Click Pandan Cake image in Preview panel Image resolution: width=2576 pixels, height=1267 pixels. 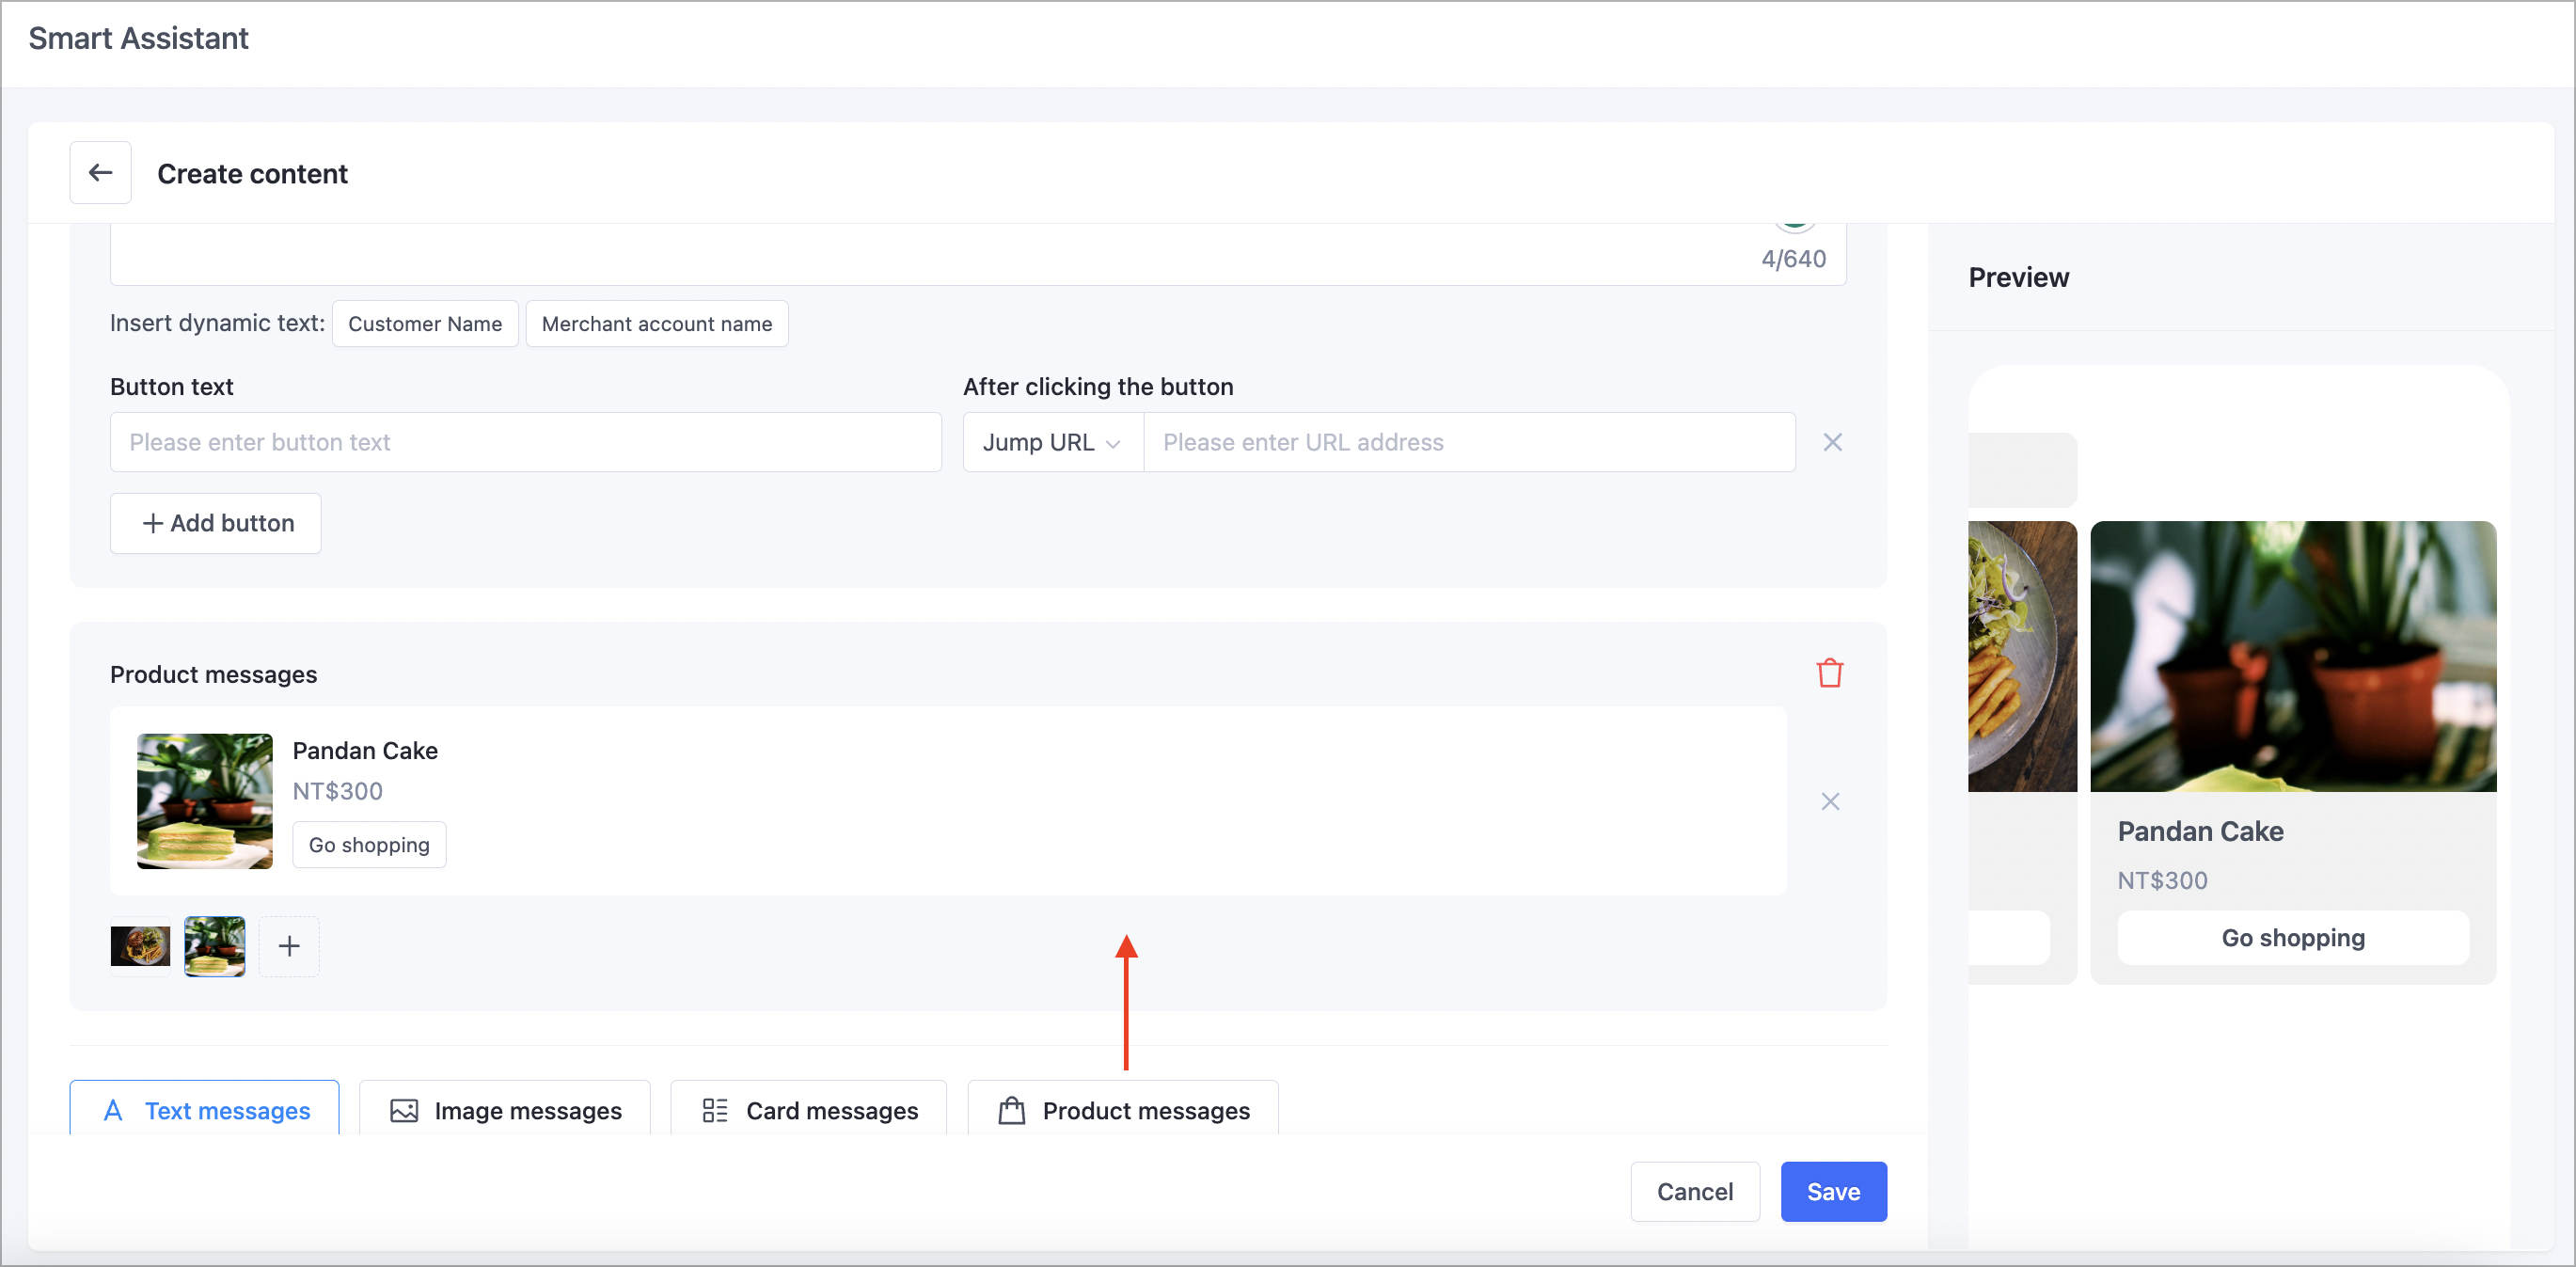tap(2293, 656)
